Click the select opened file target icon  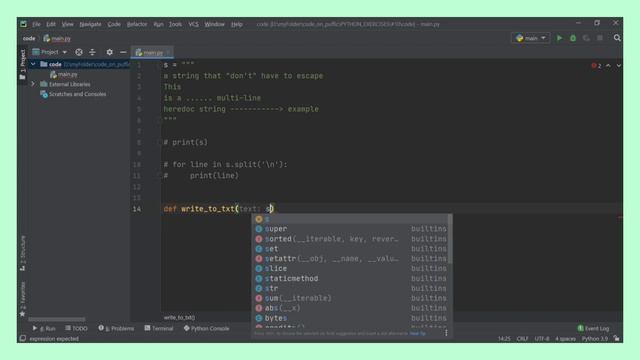tap(79, 52)
